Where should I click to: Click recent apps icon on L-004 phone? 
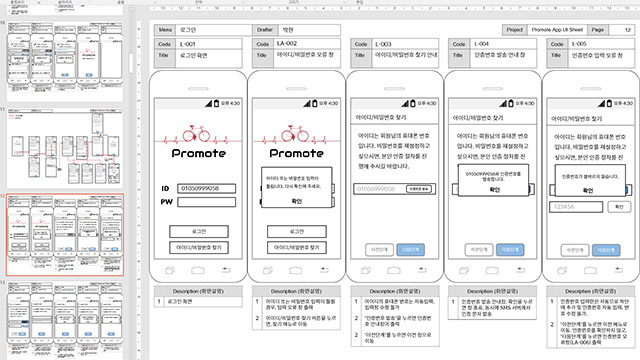(464, 270)
